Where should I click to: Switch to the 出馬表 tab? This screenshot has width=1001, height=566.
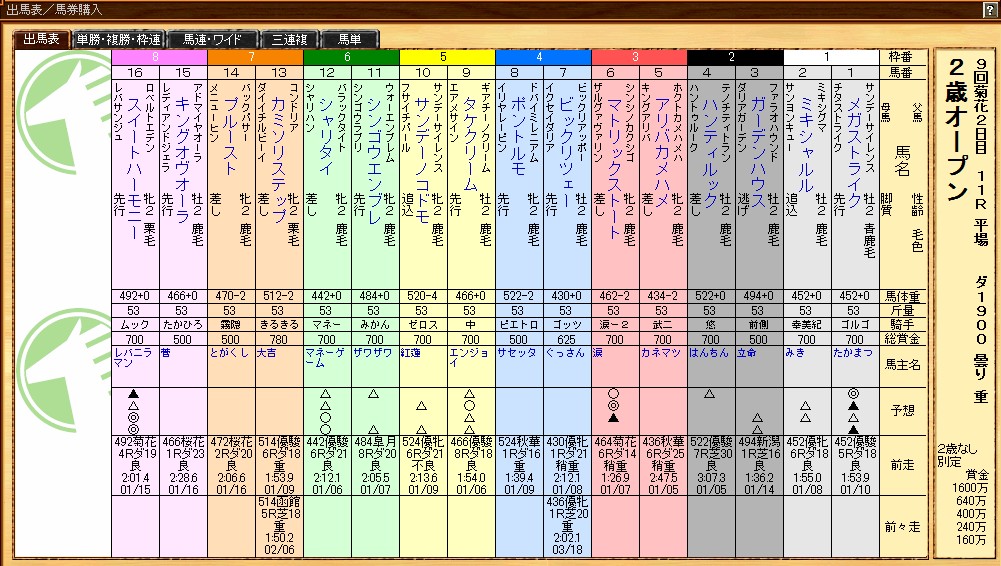[42, 39]
